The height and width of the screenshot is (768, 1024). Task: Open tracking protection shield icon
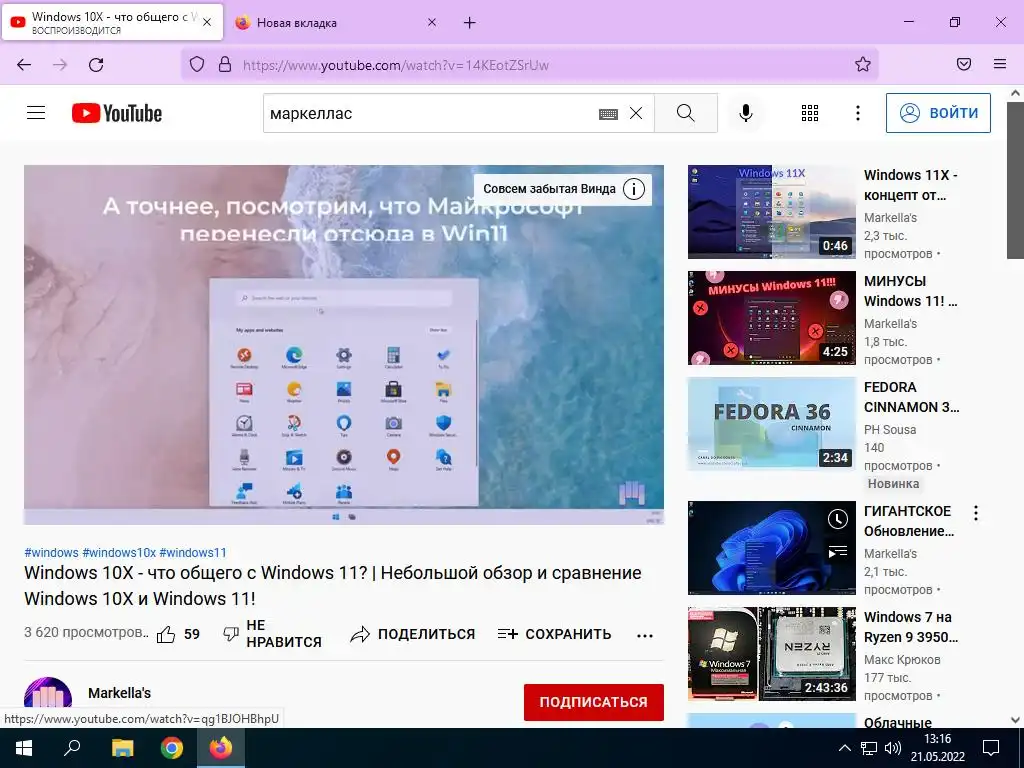197,64
